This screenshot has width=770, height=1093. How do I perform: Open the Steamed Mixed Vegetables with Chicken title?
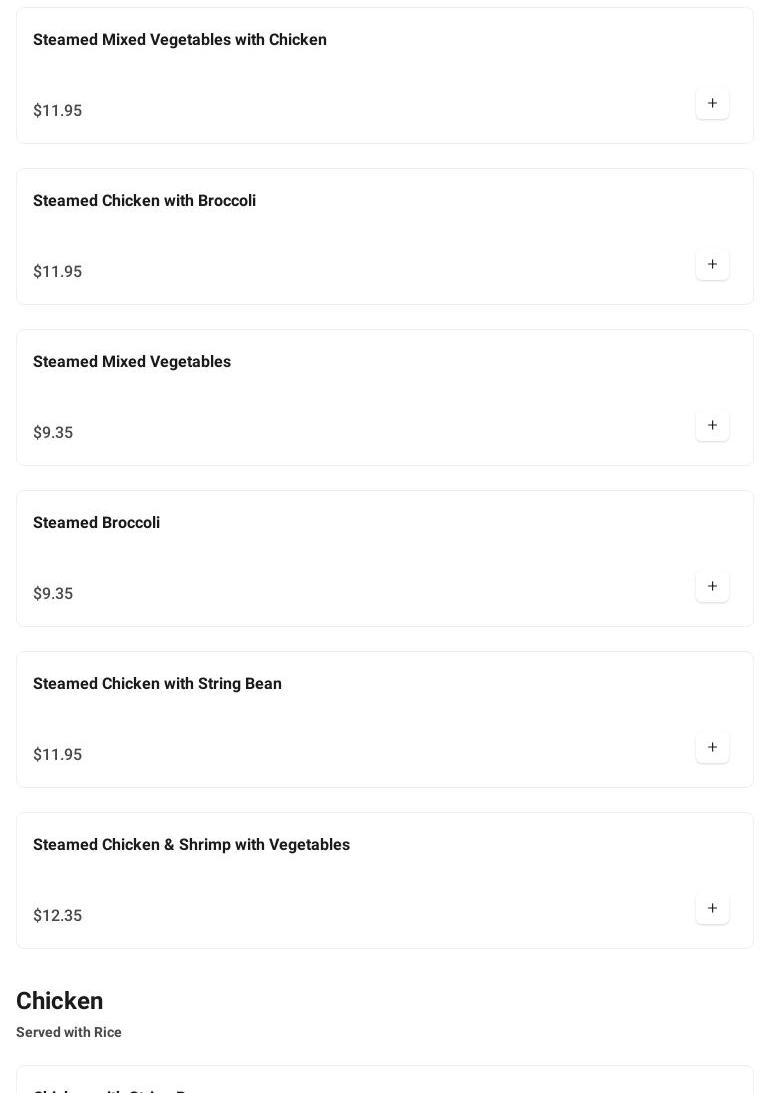click(x=180, y=40)
